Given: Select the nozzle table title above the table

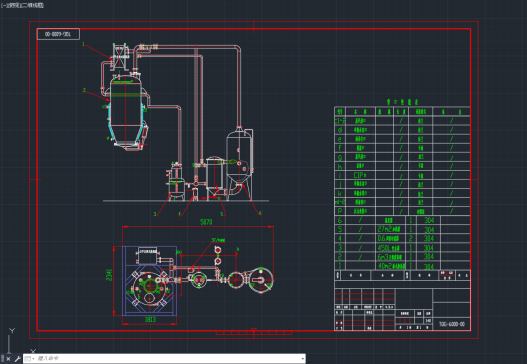Looking at the screenshot, I should (x=402, y=102).
